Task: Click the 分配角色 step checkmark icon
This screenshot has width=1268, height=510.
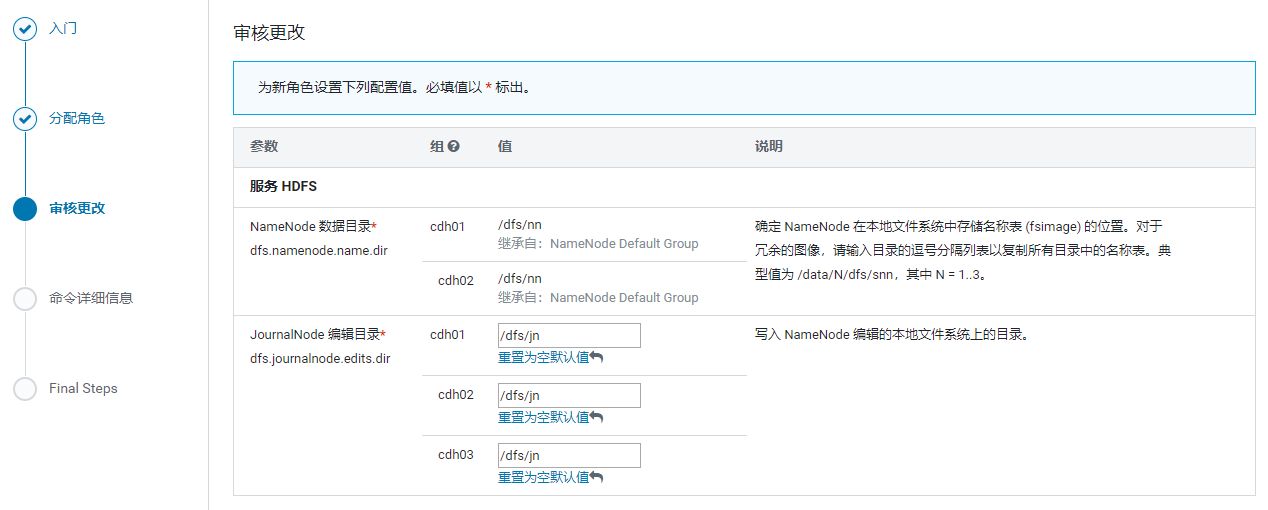Action: 25,119
